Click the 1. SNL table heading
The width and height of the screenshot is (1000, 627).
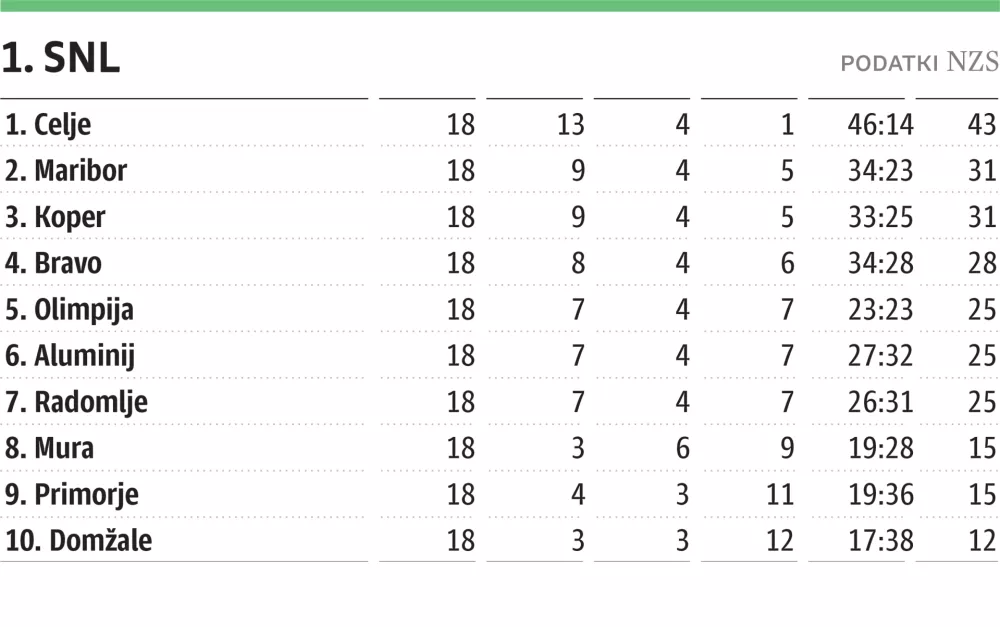61,60
